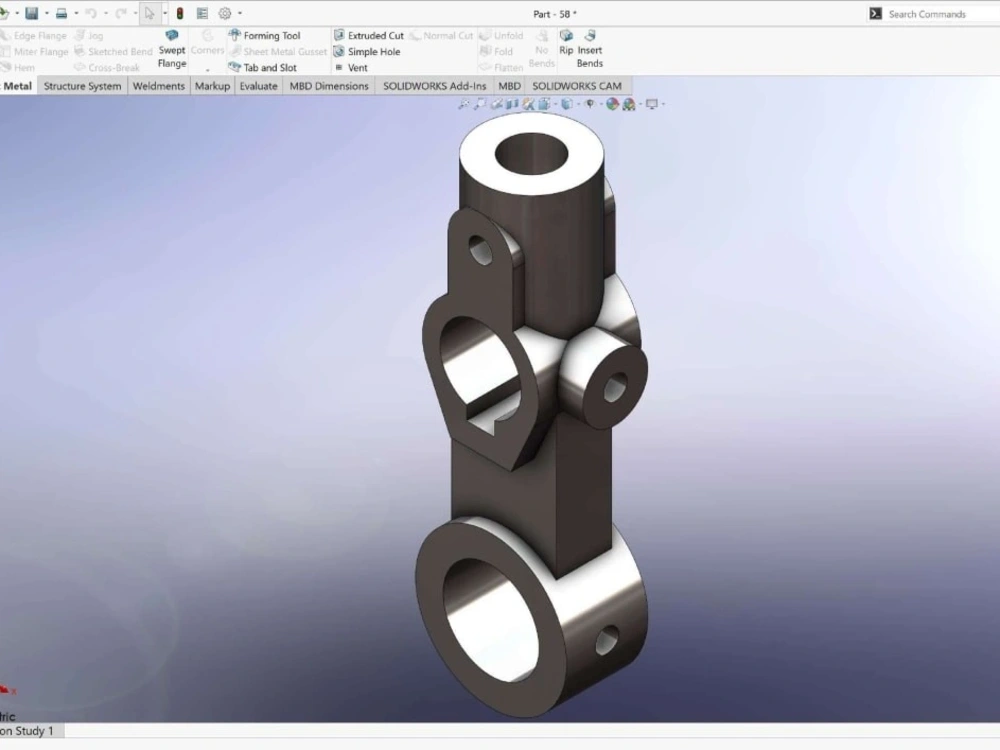Viewport: 1000px width, 750px height.
Task: Click the Edit Appearance sphere icon
Action: pyautogui.click(x=612, y=104)
